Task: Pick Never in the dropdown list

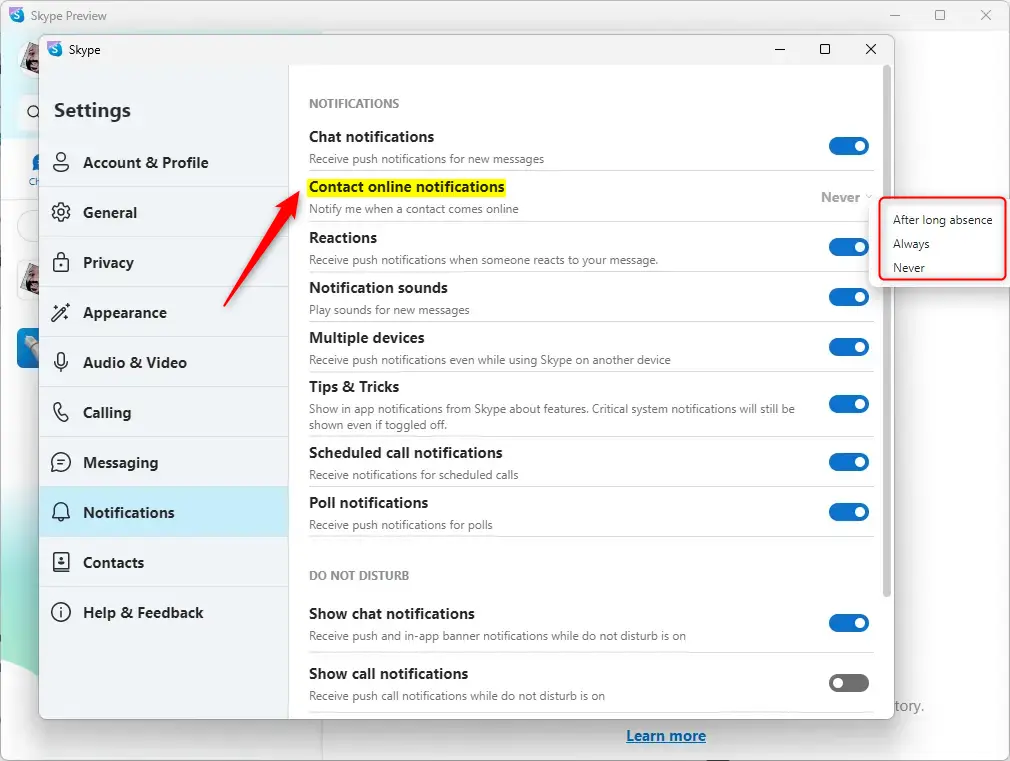Action: point(908,267)
